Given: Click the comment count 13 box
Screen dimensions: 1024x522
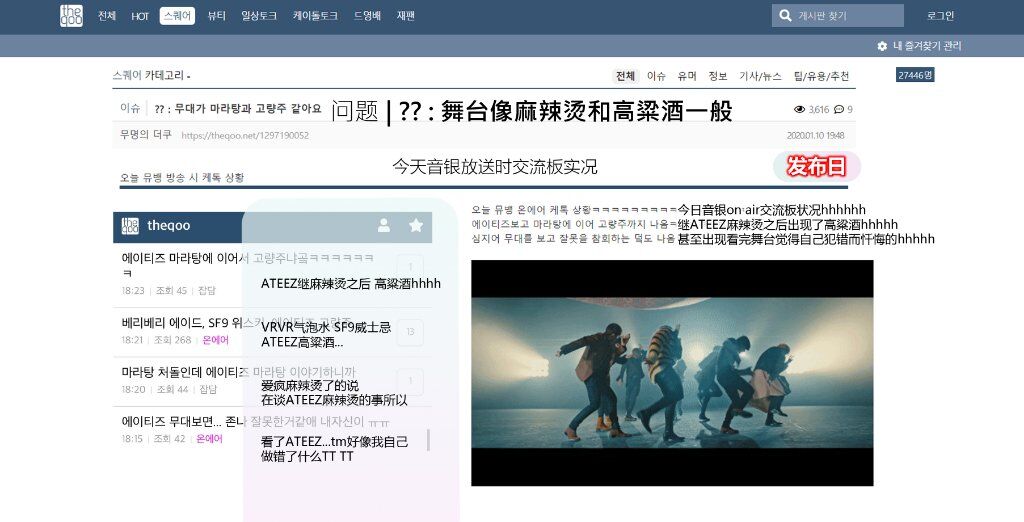Looking at the screenshot, I should pyautogui.click(x=410, y=332).
